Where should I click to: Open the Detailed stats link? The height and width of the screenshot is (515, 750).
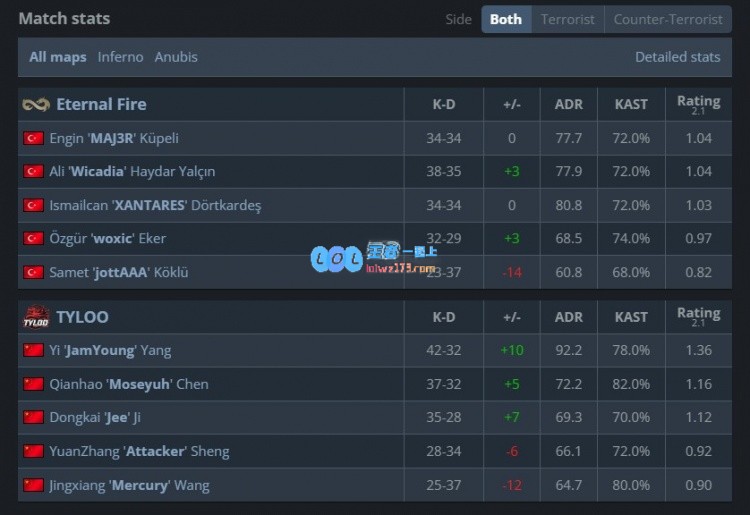point(677,57)
